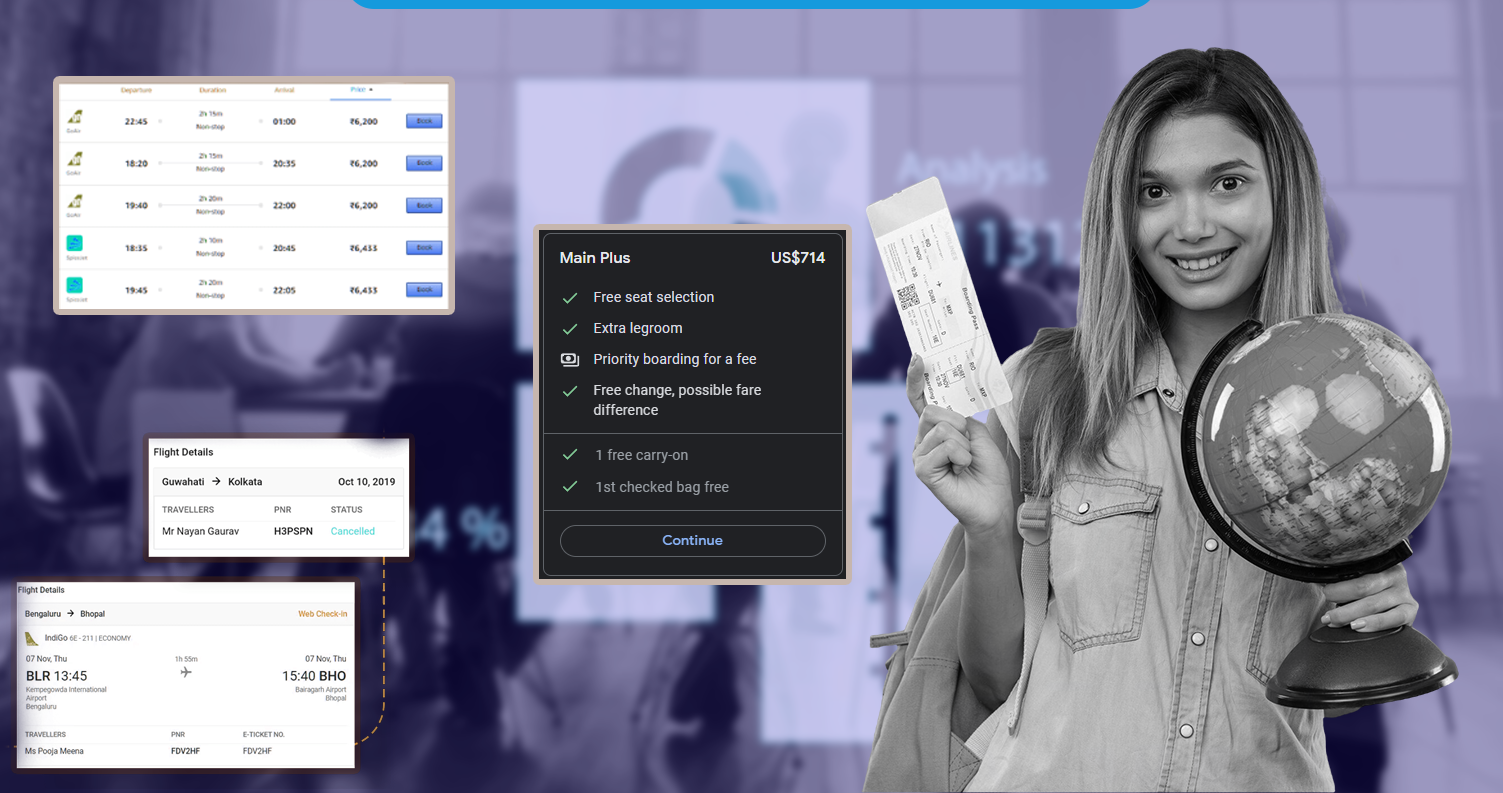The height and width of the screenshot is (793, 1503).
Task: Book the 19:40 GoAir flight for ₹6,200
Action: 423,205
